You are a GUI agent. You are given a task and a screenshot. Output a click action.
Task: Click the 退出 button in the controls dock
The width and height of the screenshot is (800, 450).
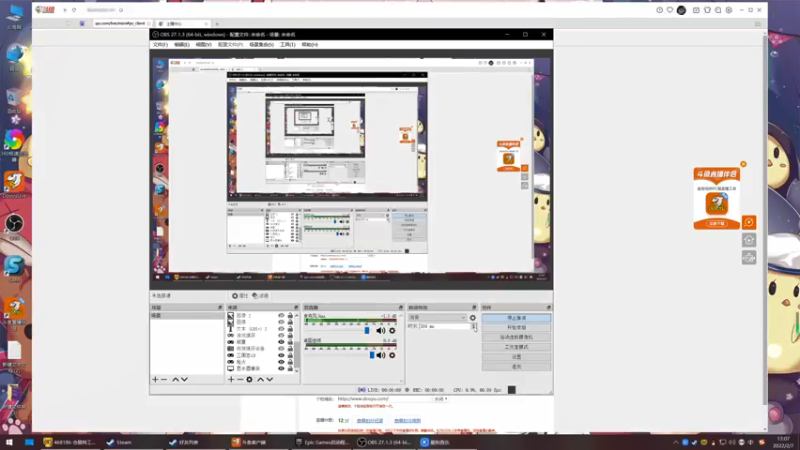(516, 366)
